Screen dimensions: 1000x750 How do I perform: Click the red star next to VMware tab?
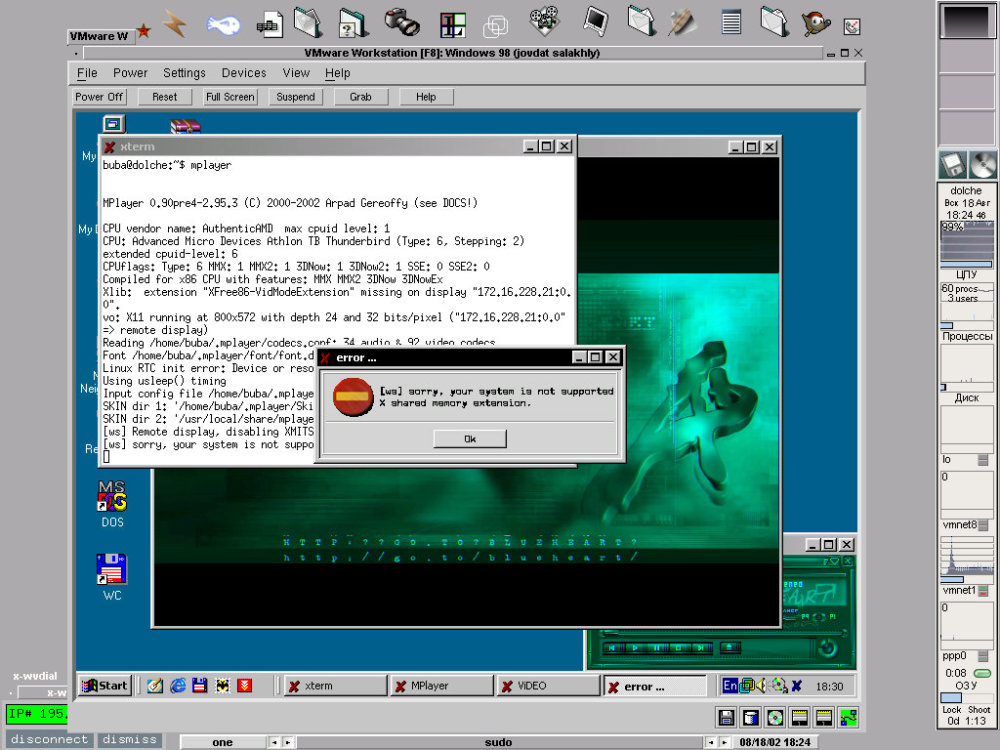tap(144, 30)
